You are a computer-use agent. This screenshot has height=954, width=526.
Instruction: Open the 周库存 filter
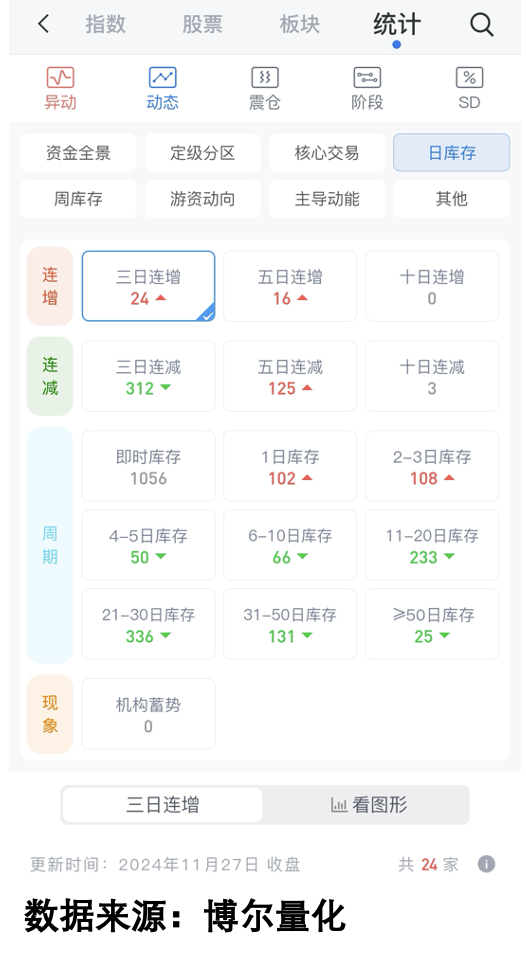[x=78, y=199]
